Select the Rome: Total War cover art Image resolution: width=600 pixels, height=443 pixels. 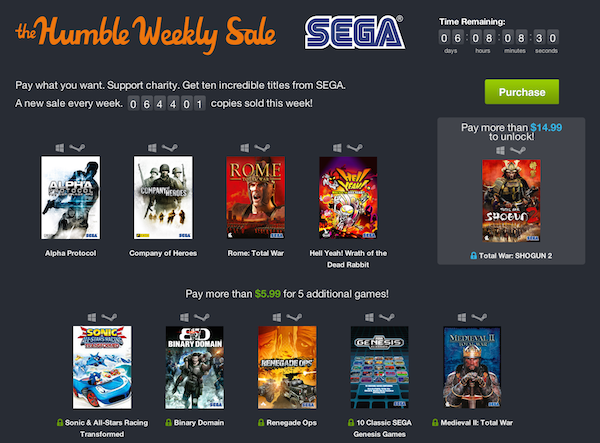(256, 197)
